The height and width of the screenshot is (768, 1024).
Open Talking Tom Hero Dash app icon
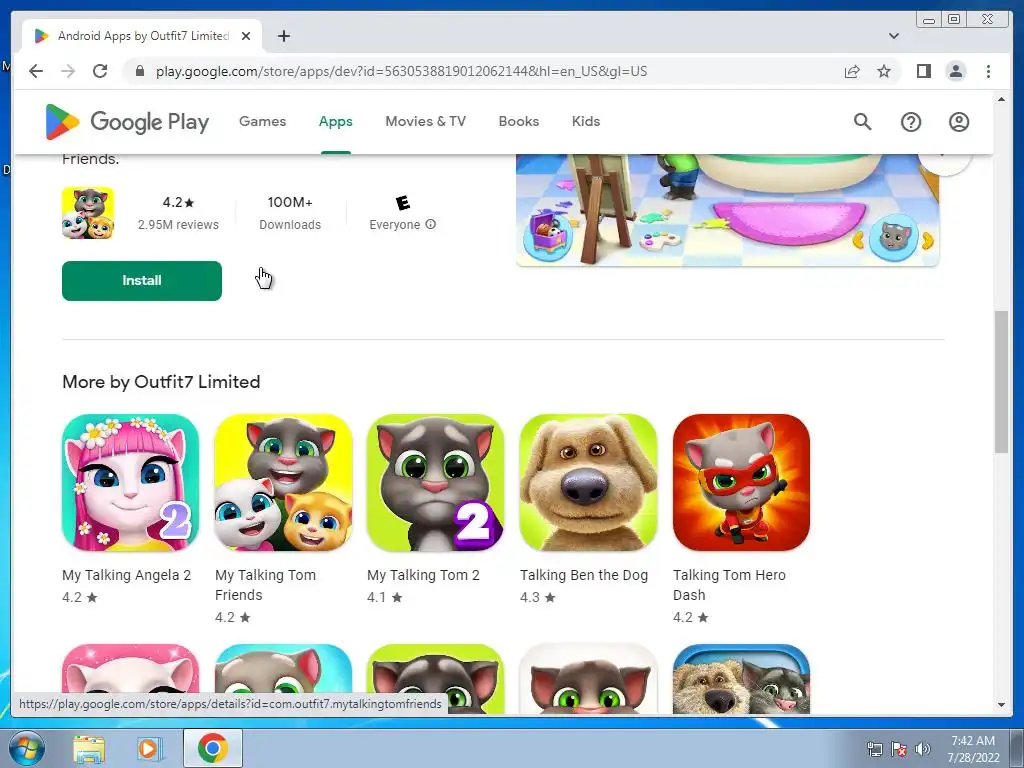741,483
